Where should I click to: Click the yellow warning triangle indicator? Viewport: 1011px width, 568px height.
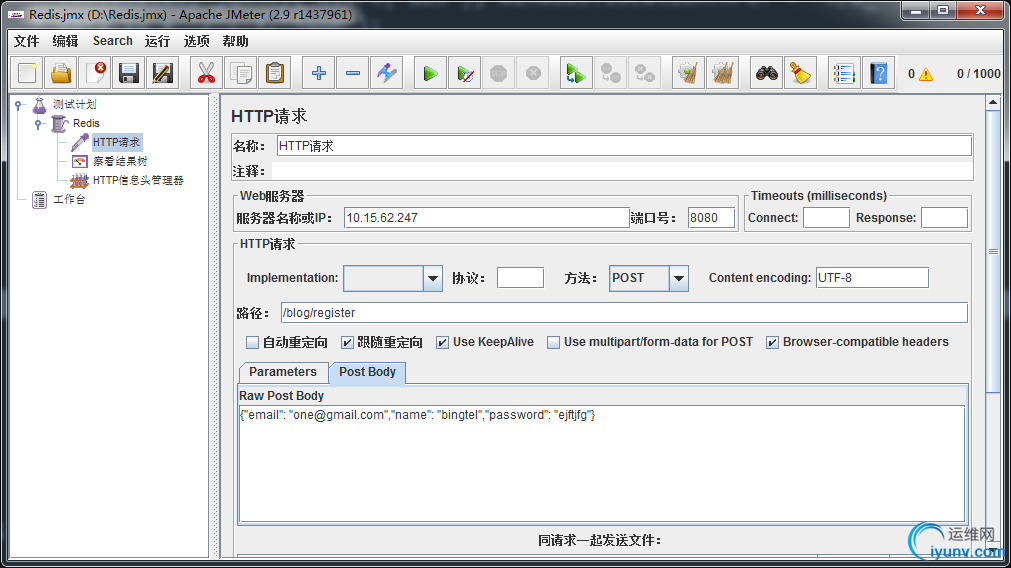click(x=926, y=74)
